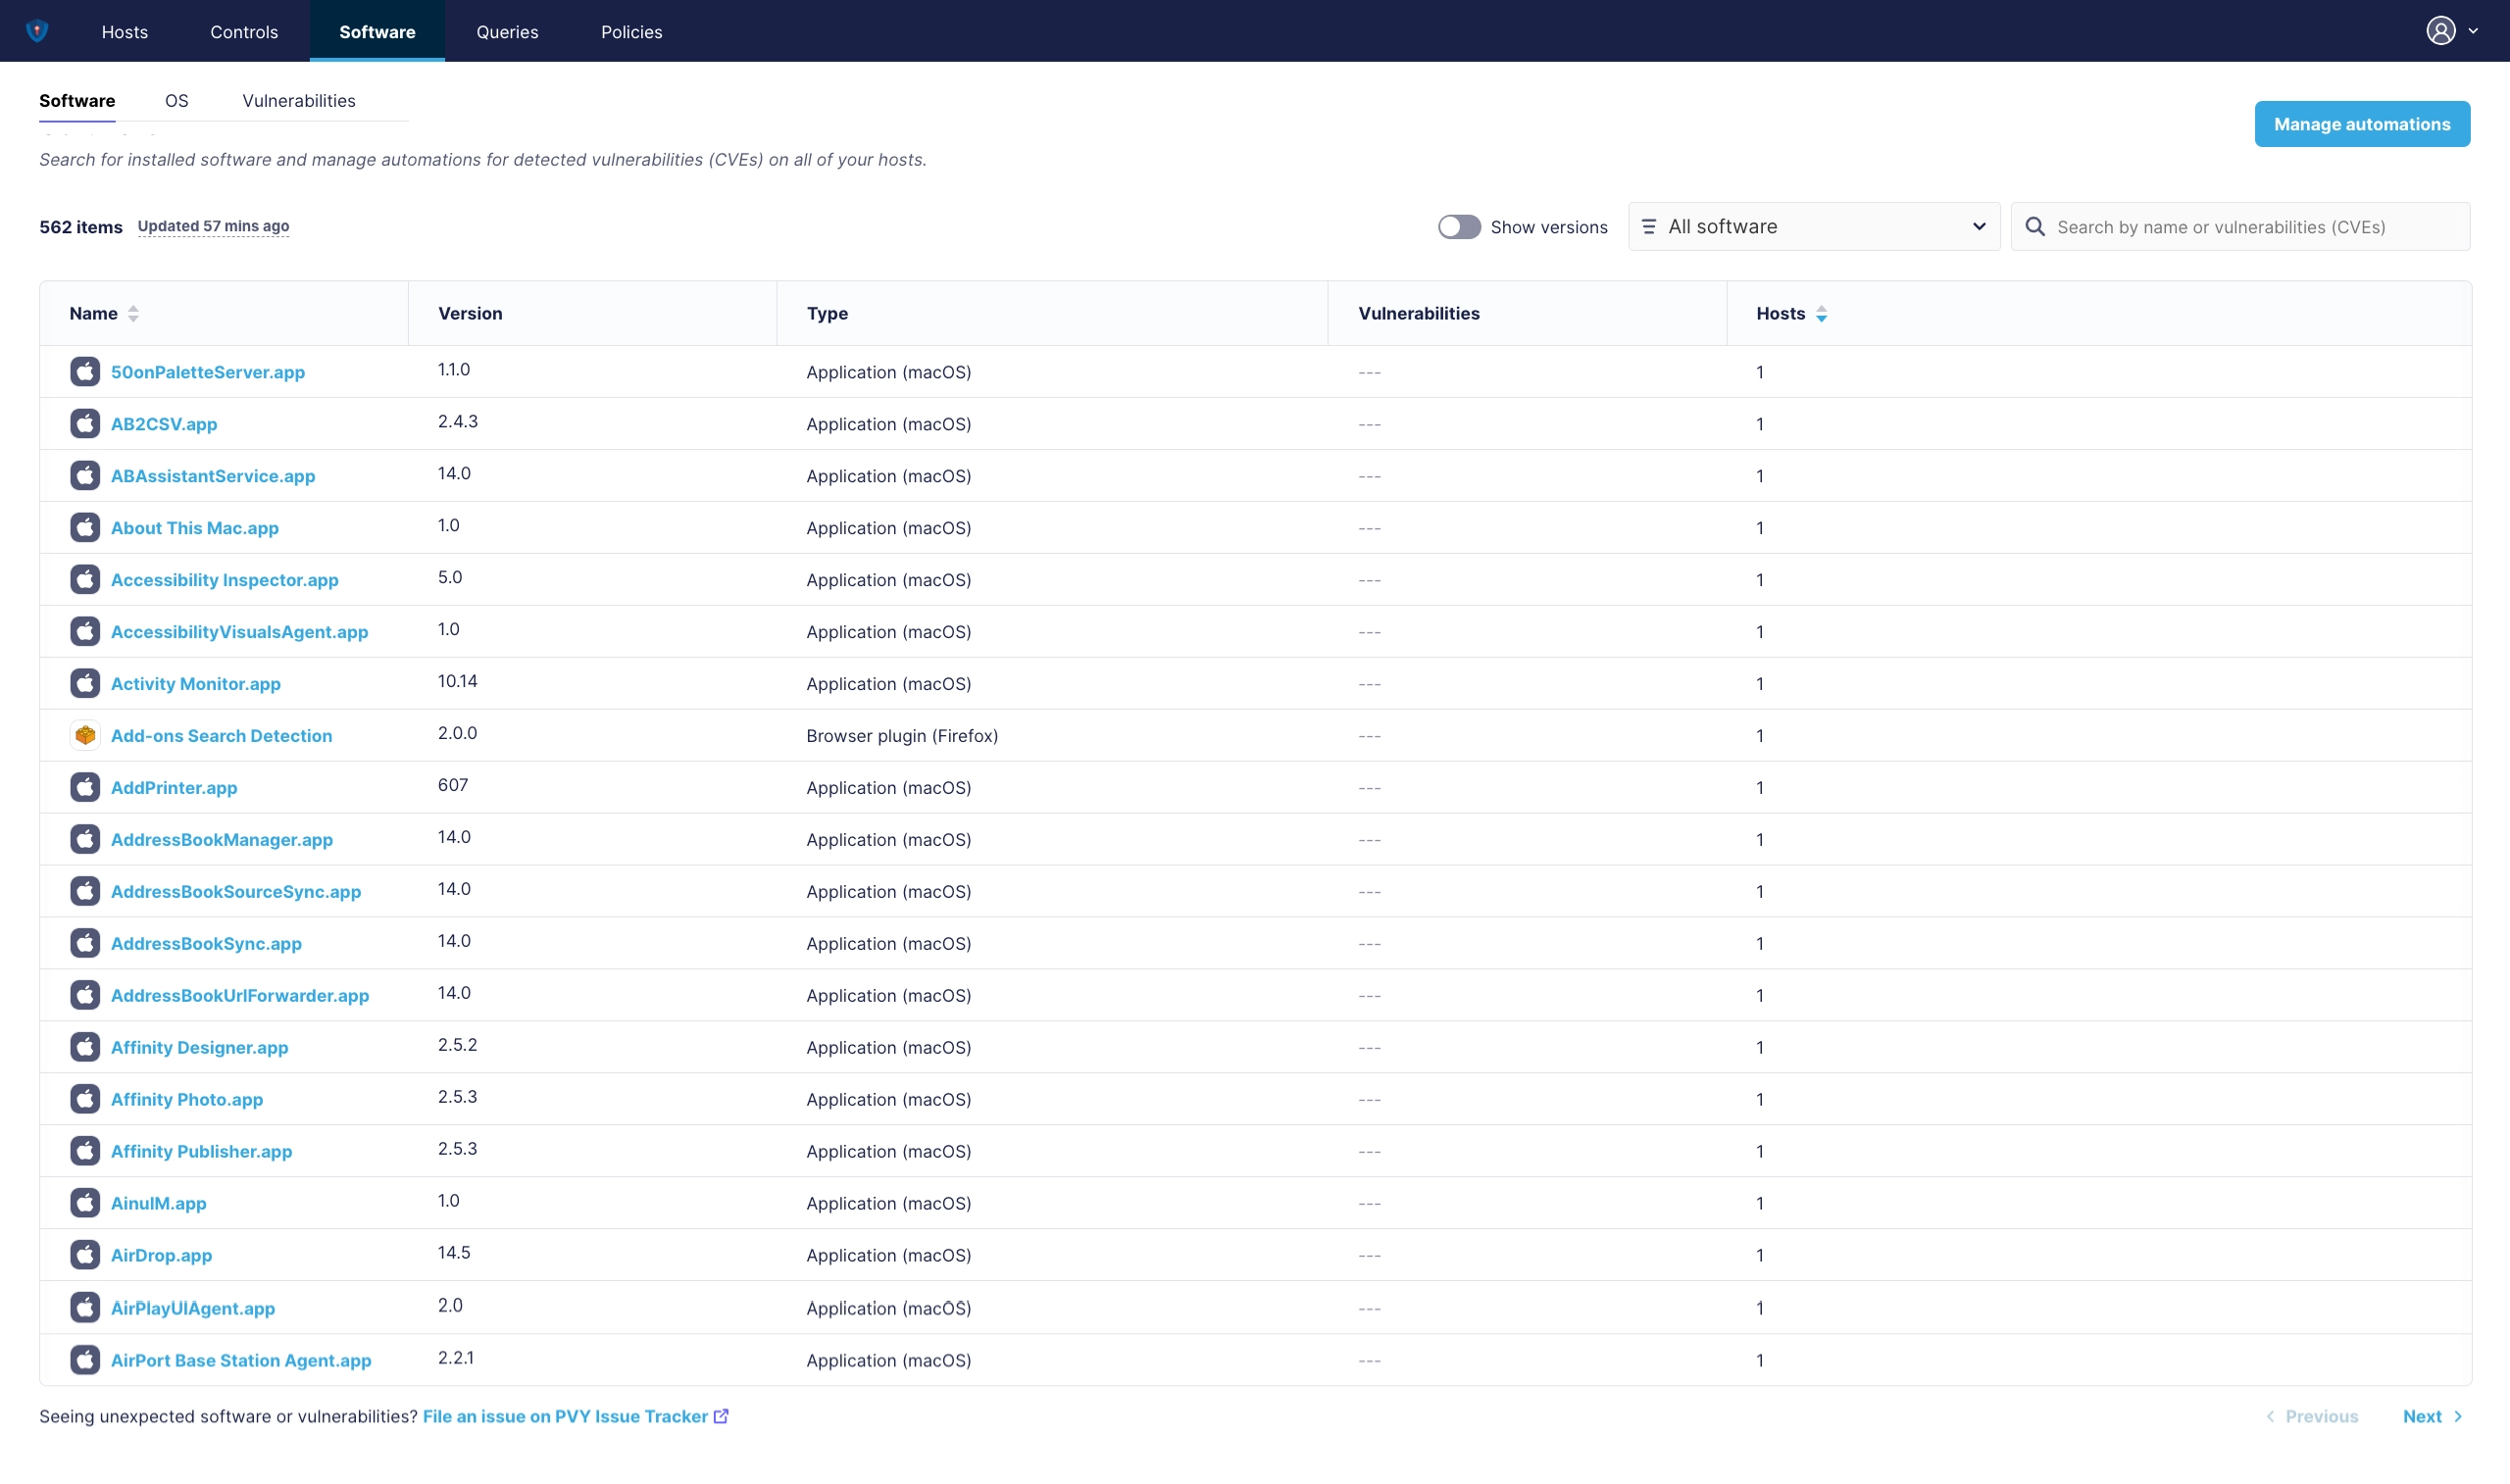Switch to the Vulnerabilities tab
This screenshot has width=2510, height=1484.
[298, 101]
